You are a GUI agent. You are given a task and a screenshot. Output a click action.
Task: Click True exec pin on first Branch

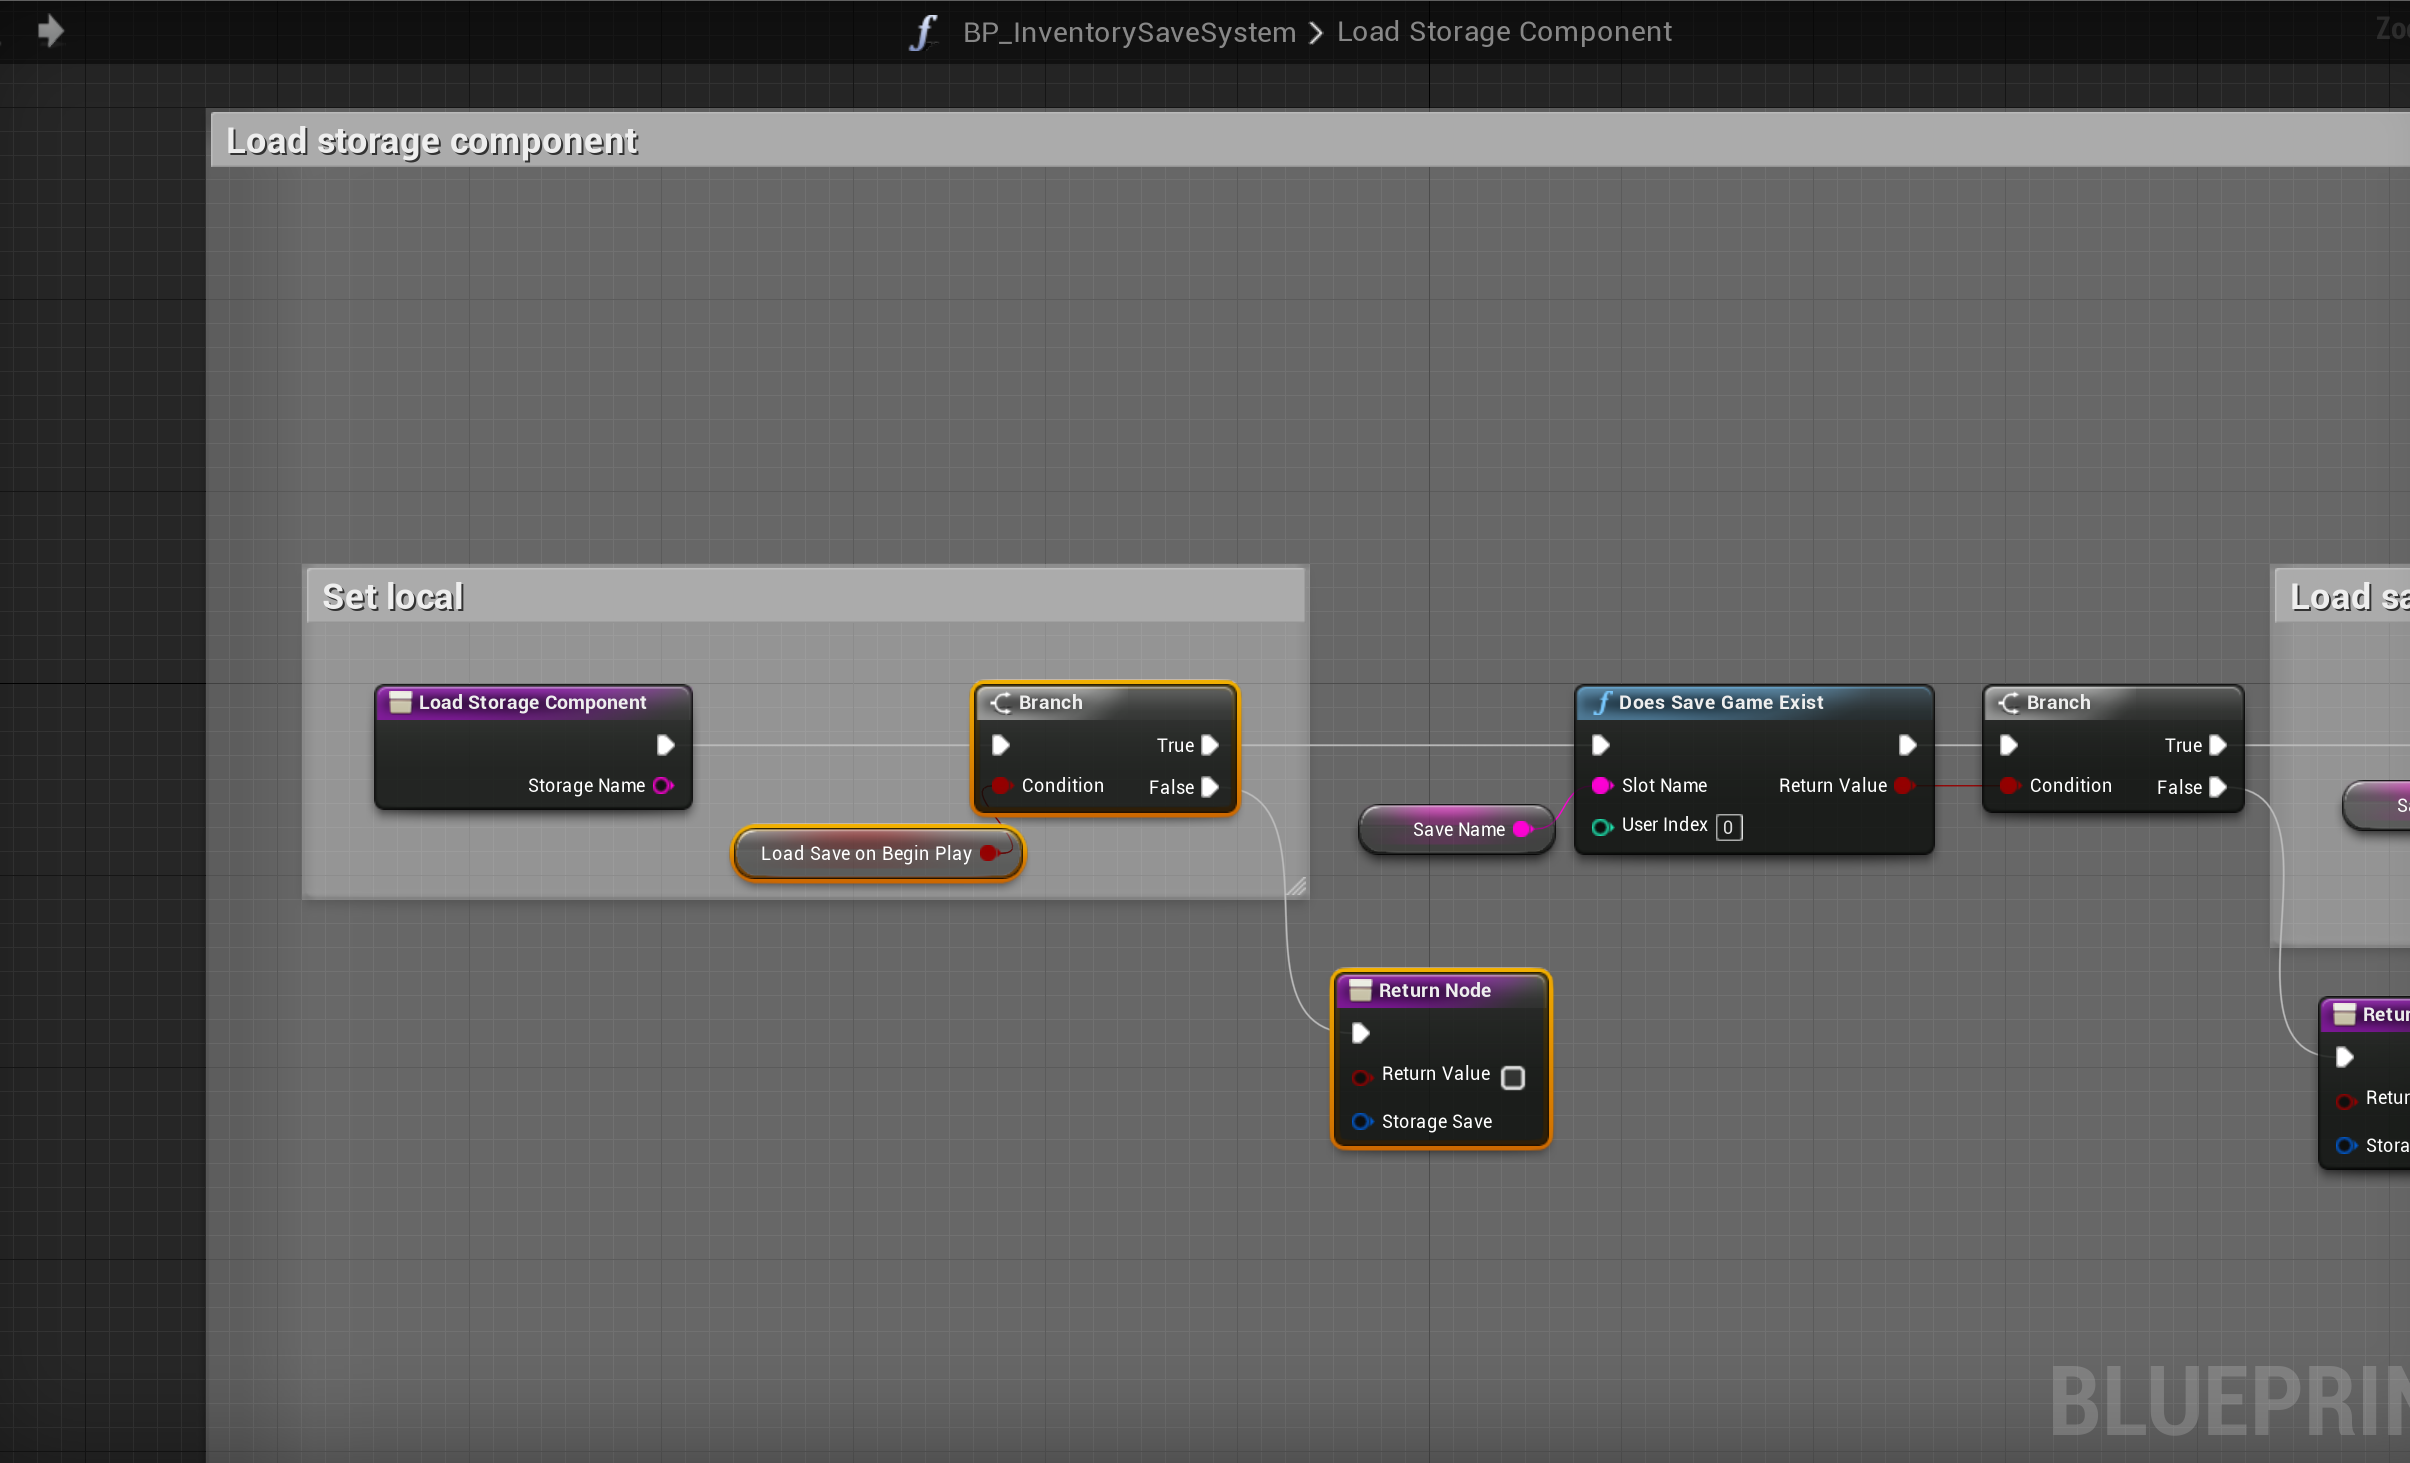click(x=1210, y=745)
